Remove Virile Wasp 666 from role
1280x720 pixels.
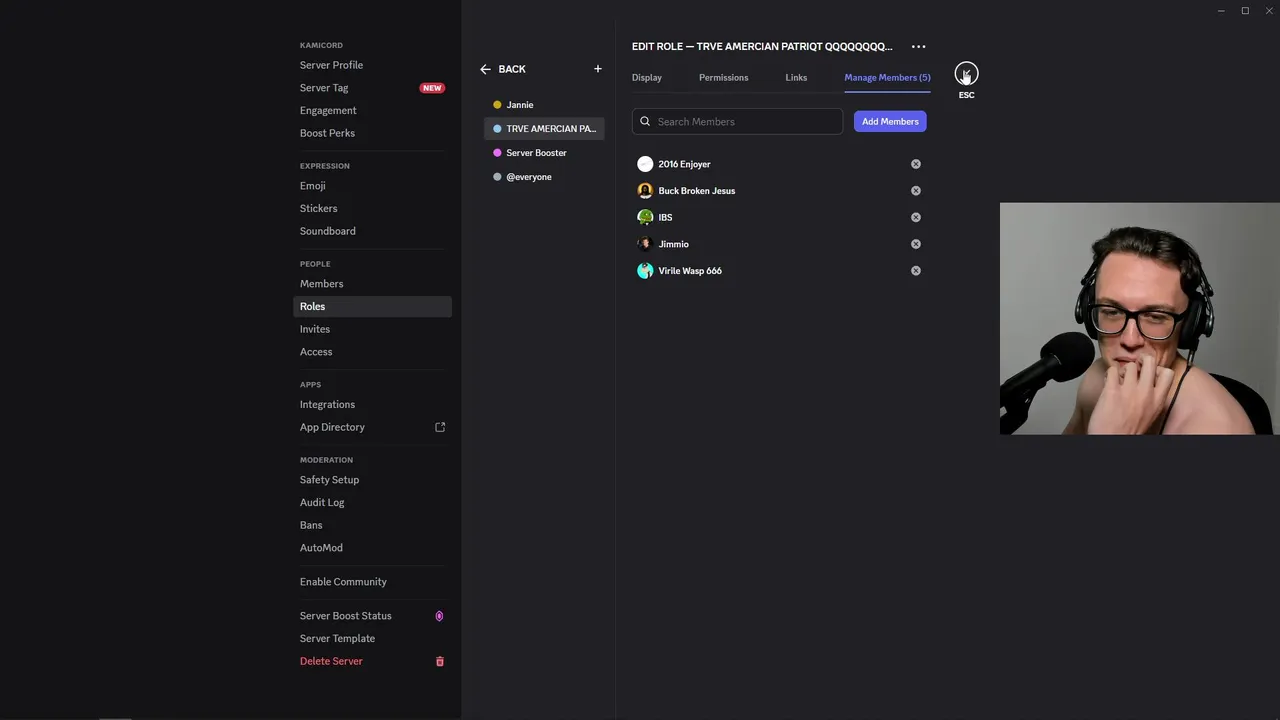915,271
